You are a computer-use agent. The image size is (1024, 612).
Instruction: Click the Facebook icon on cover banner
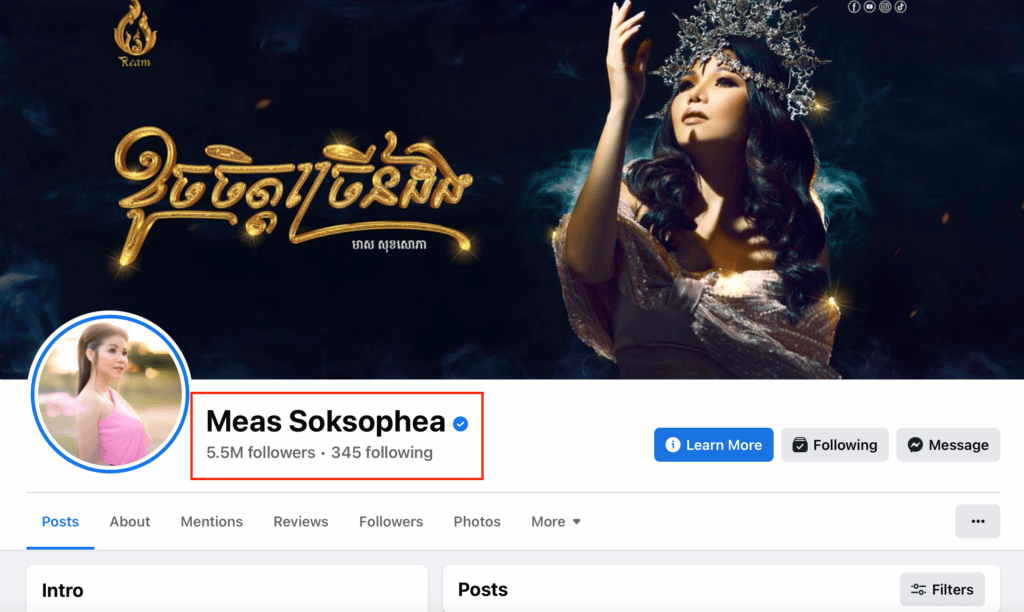854,7
